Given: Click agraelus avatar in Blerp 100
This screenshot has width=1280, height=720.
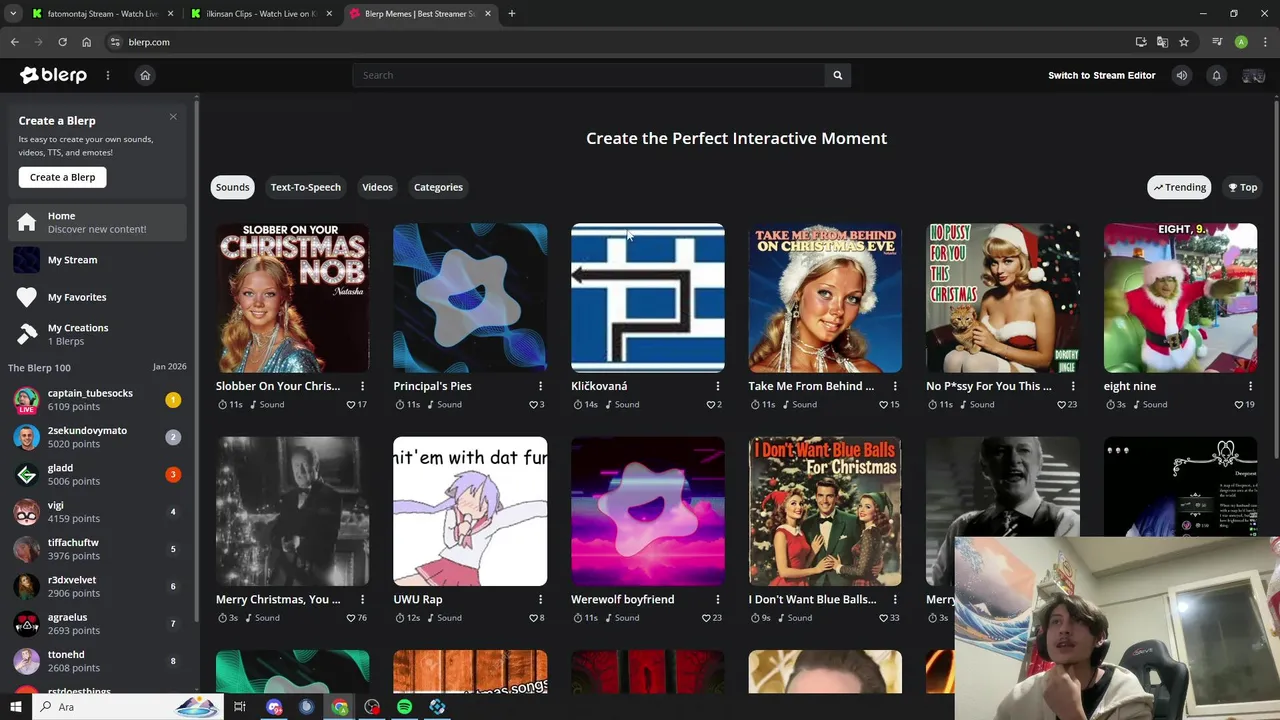Looking at the screenshot, I should pyautogui.click(x=27, y=624).
